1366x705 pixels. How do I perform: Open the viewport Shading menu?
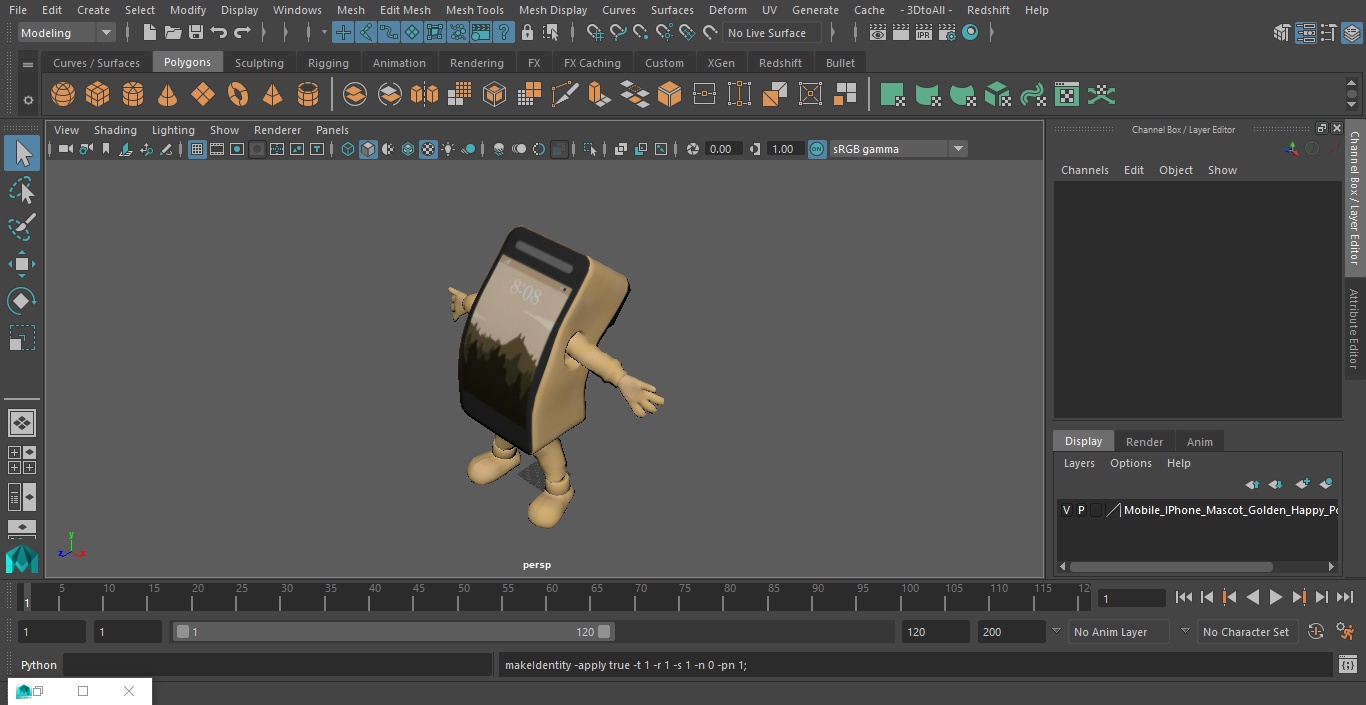[x=115, y=130]
